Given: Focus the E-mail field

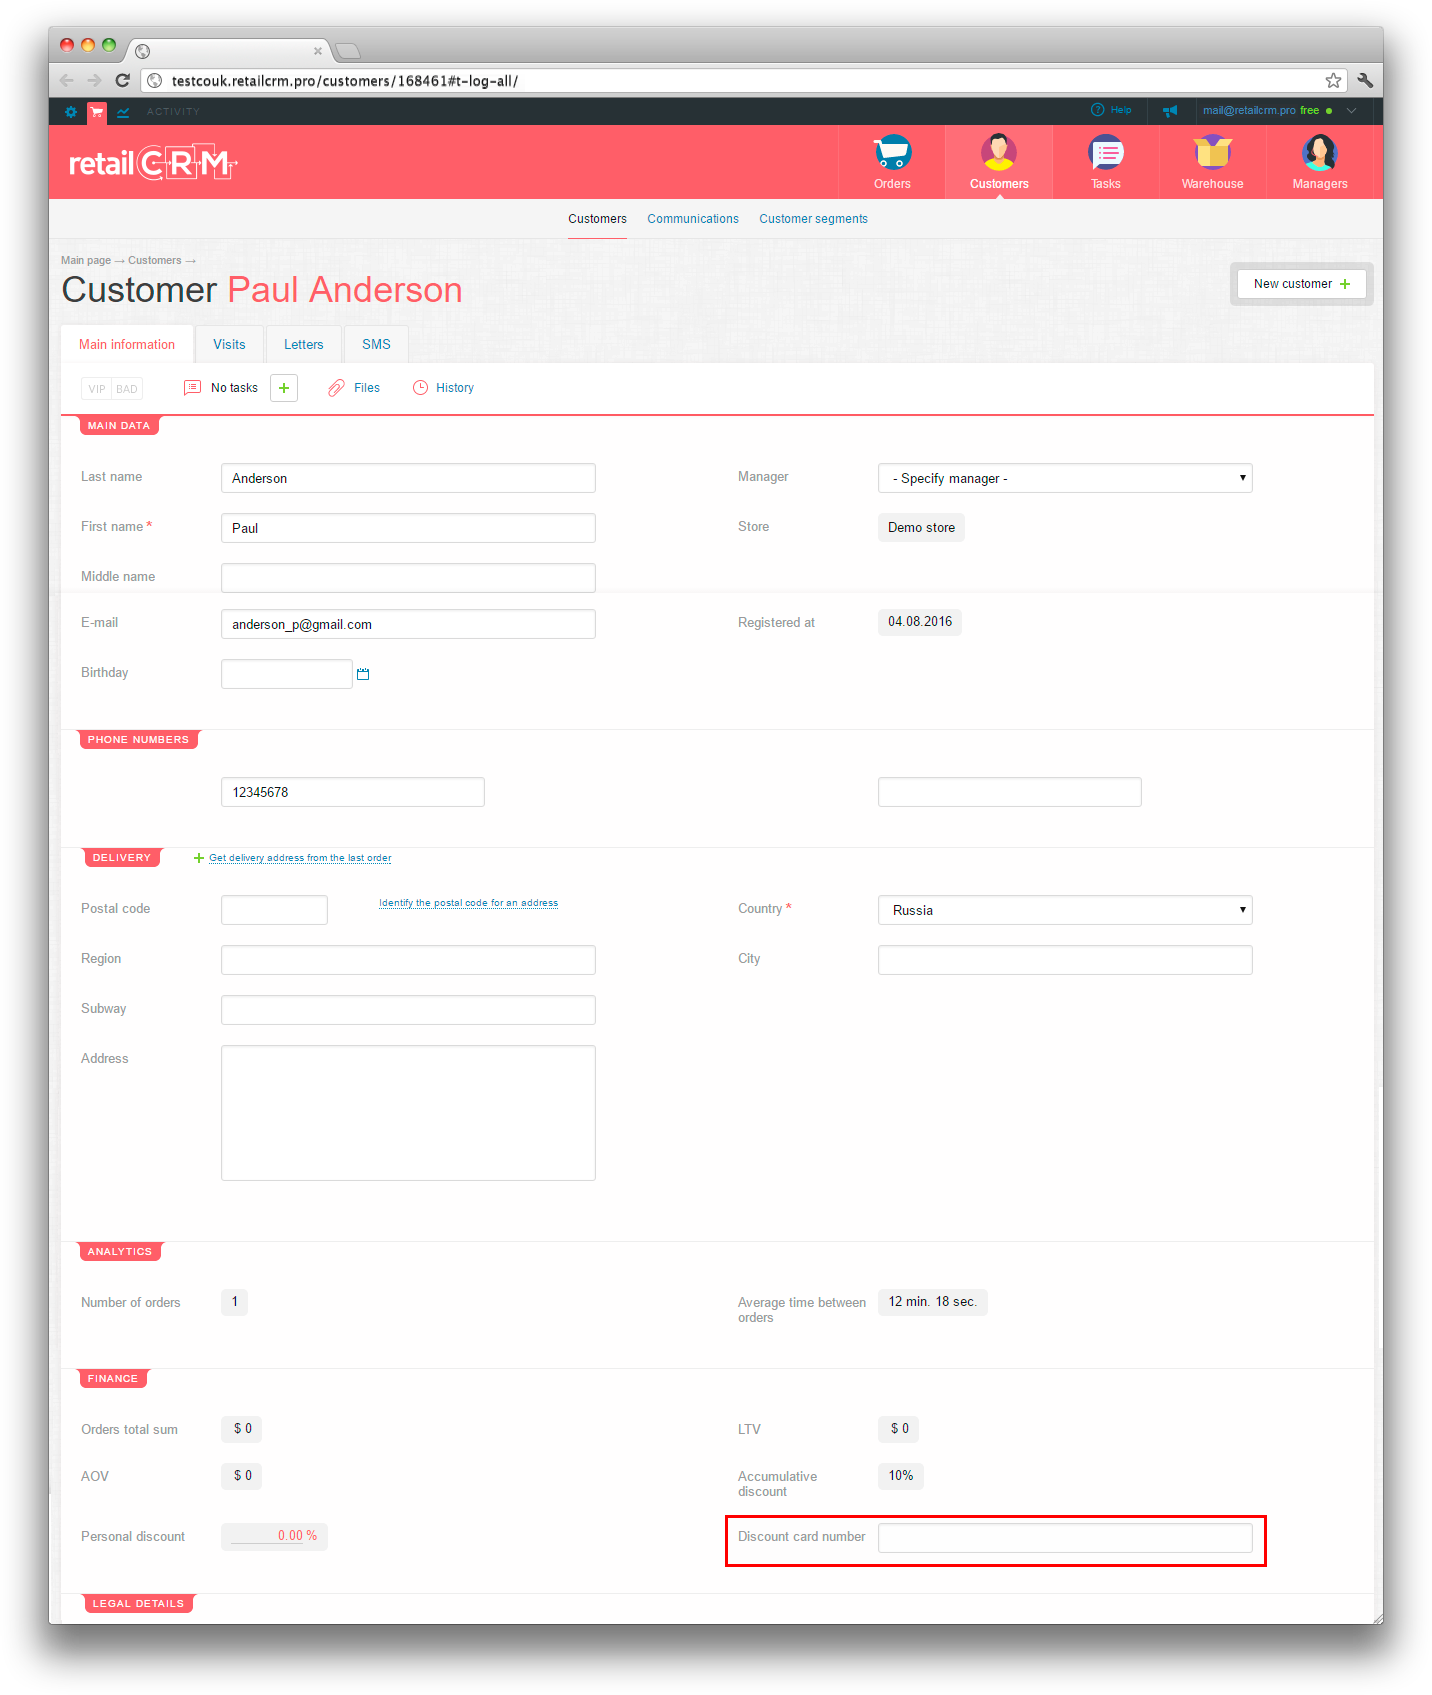Looking at the screenshot, I should pos(408,624).
